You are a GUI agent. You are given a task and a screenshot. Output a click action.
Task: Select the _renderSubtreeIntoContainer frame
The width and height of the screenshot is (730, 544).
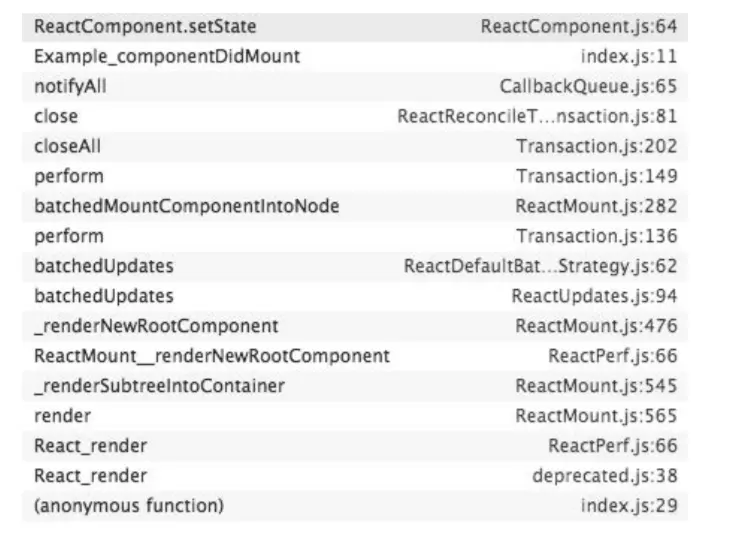[355, 386]
